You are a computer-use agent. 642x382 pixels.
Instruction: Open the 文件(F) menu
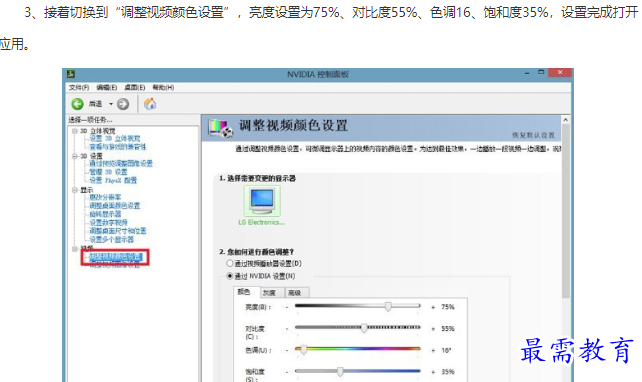[x=79, y=88]
